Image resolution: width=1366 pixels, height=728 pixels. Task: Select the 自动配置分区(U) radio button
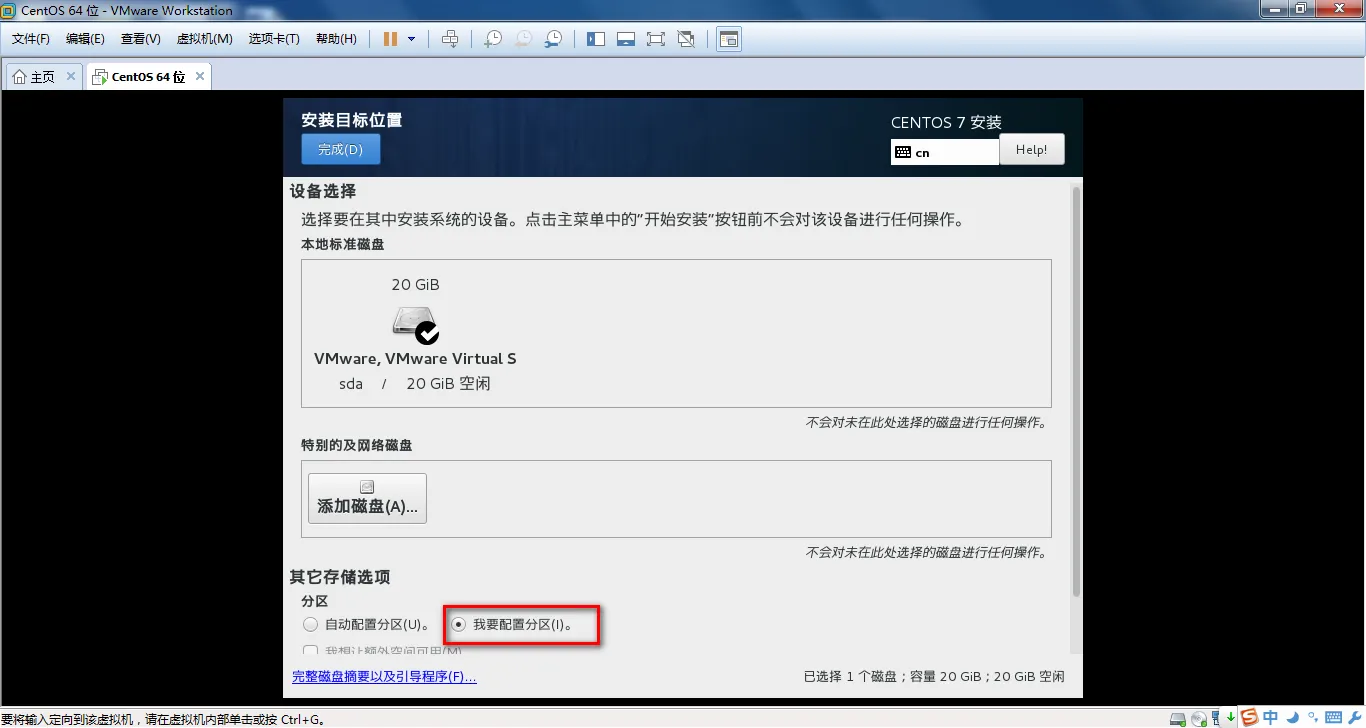point(310,625)
